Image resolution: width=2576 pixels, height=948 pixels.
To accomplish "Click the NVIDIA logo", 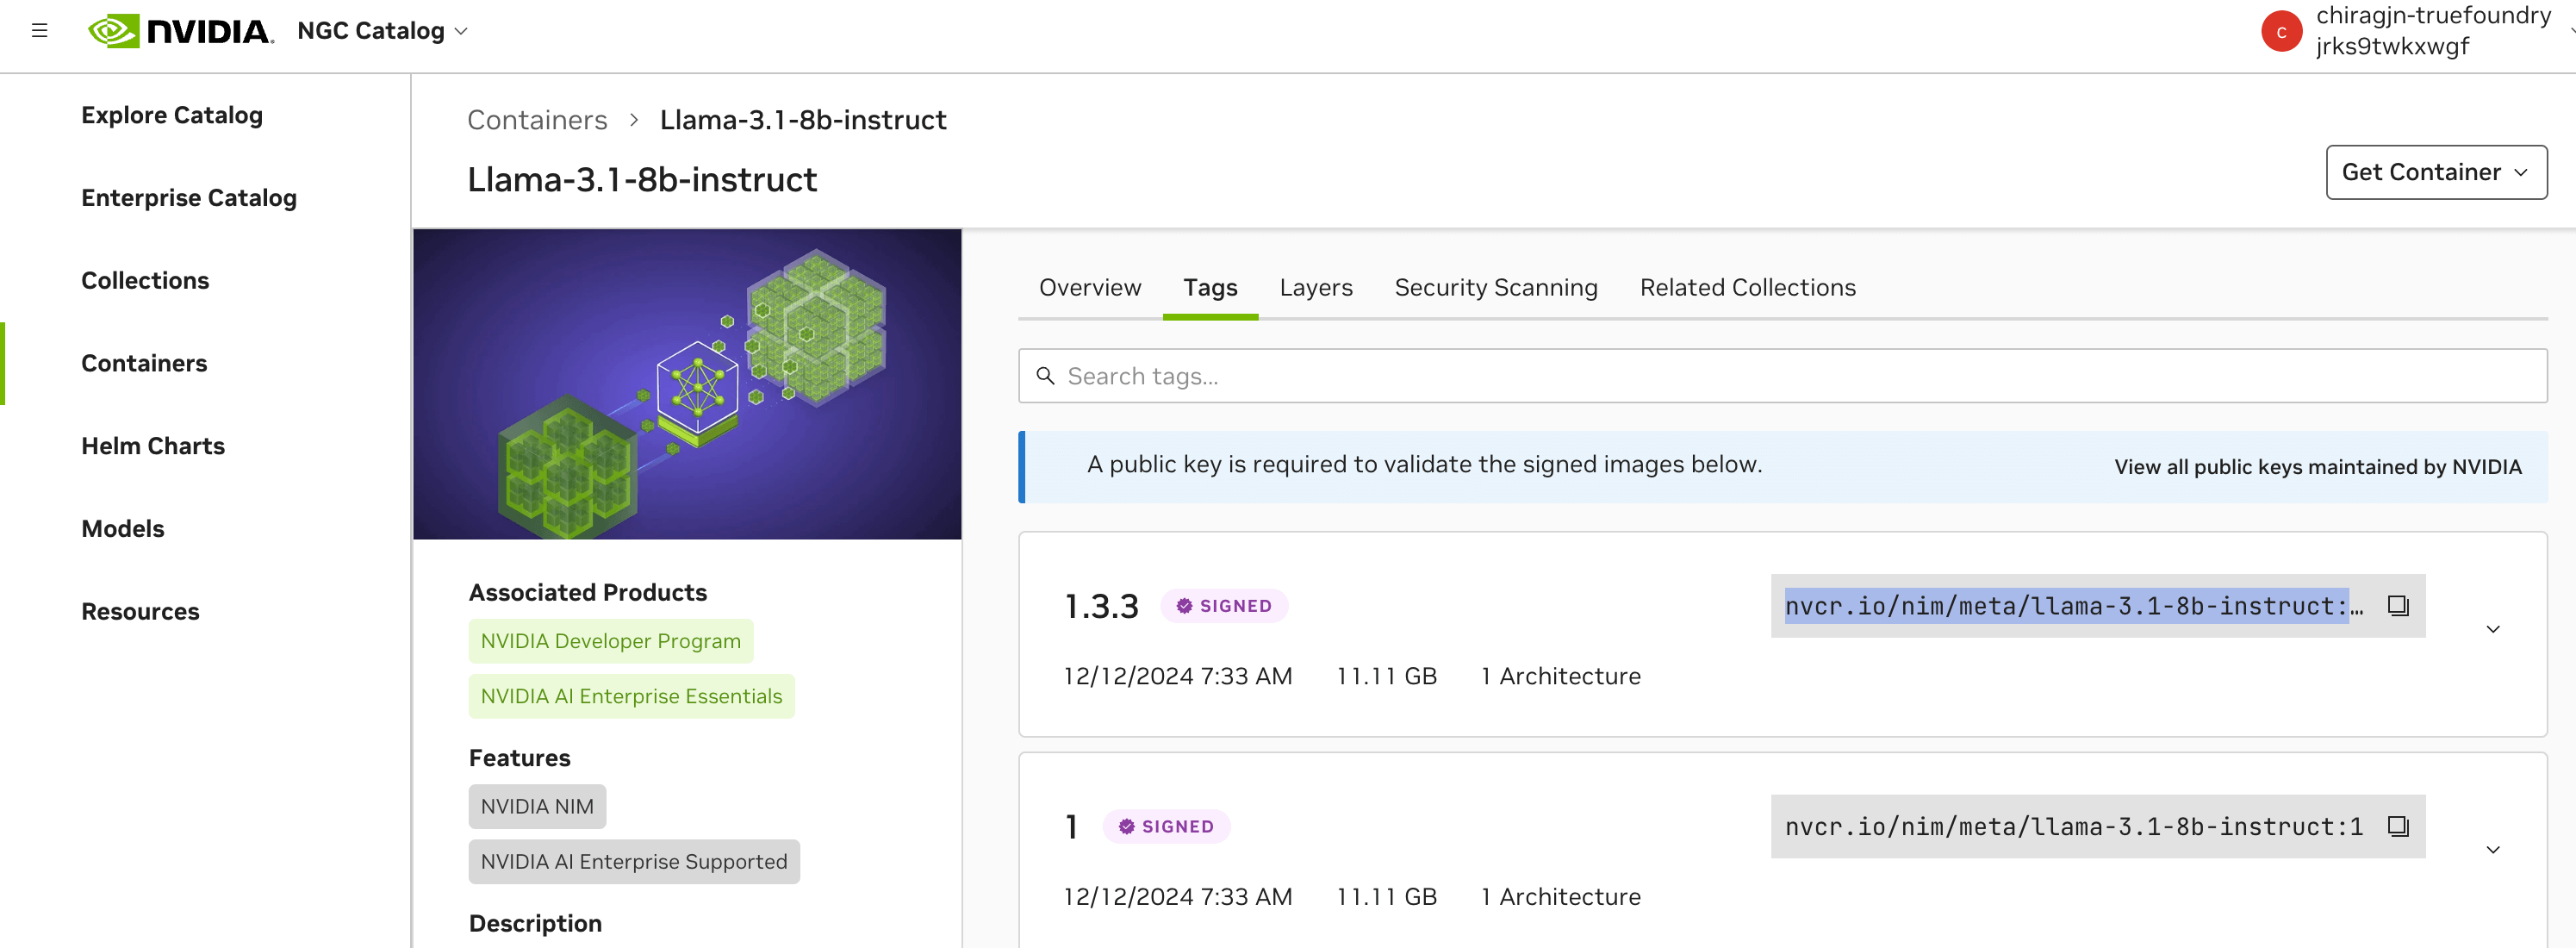I will tap(180, 30).
